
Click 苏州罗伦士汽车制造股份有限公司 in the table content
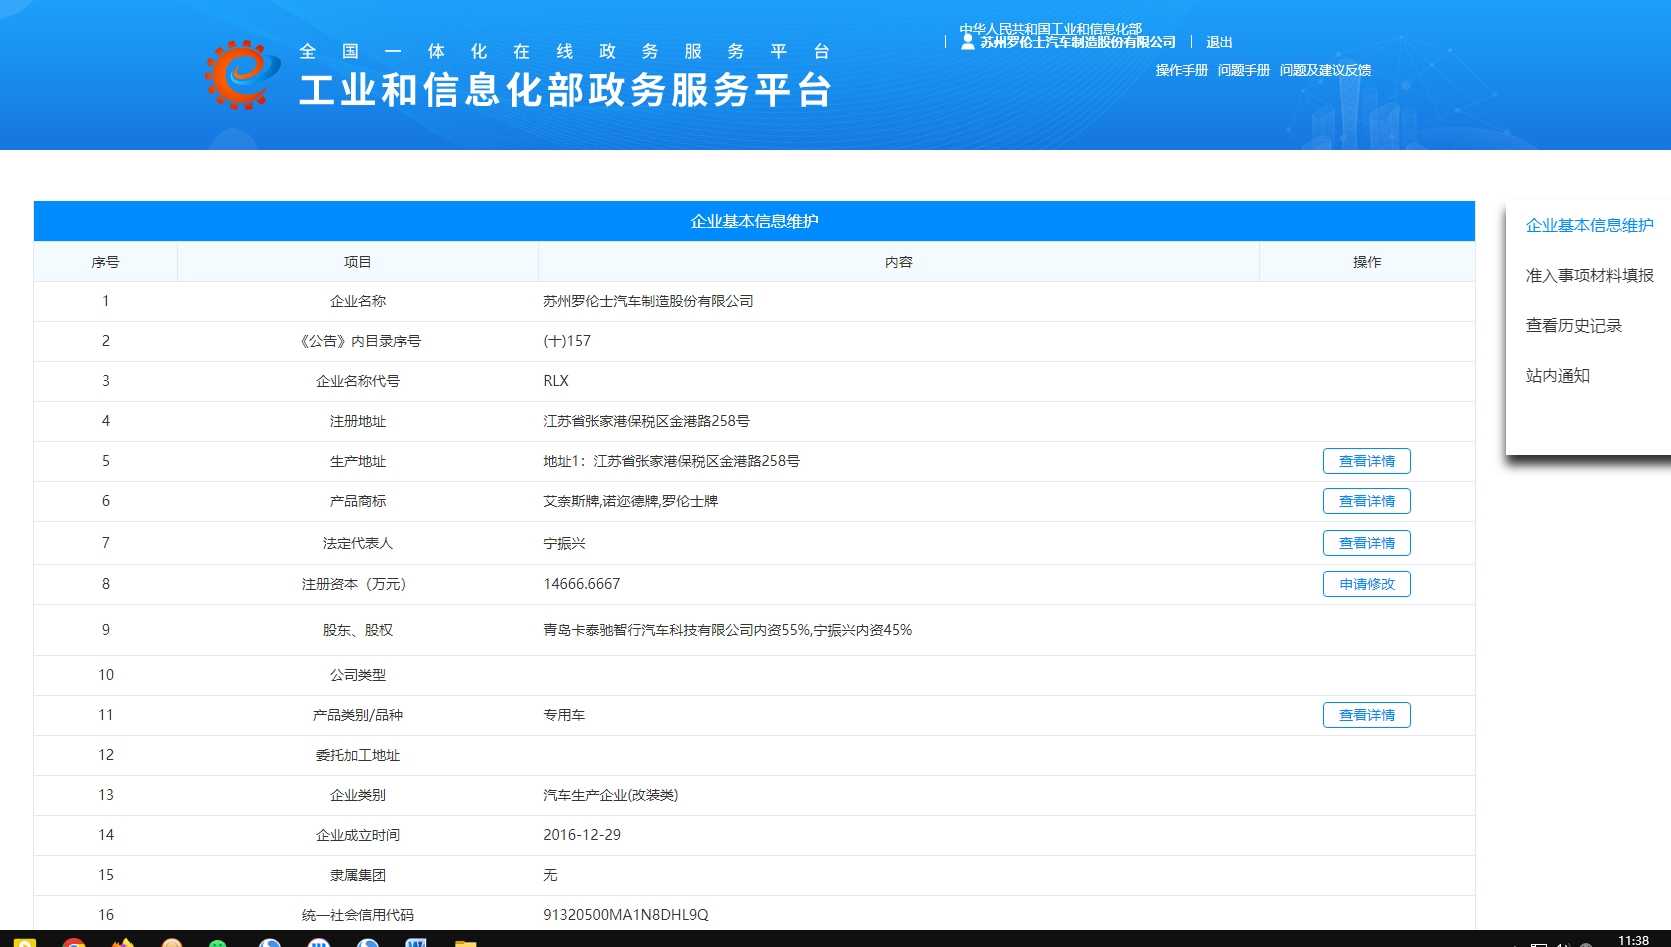pos(648,301)
